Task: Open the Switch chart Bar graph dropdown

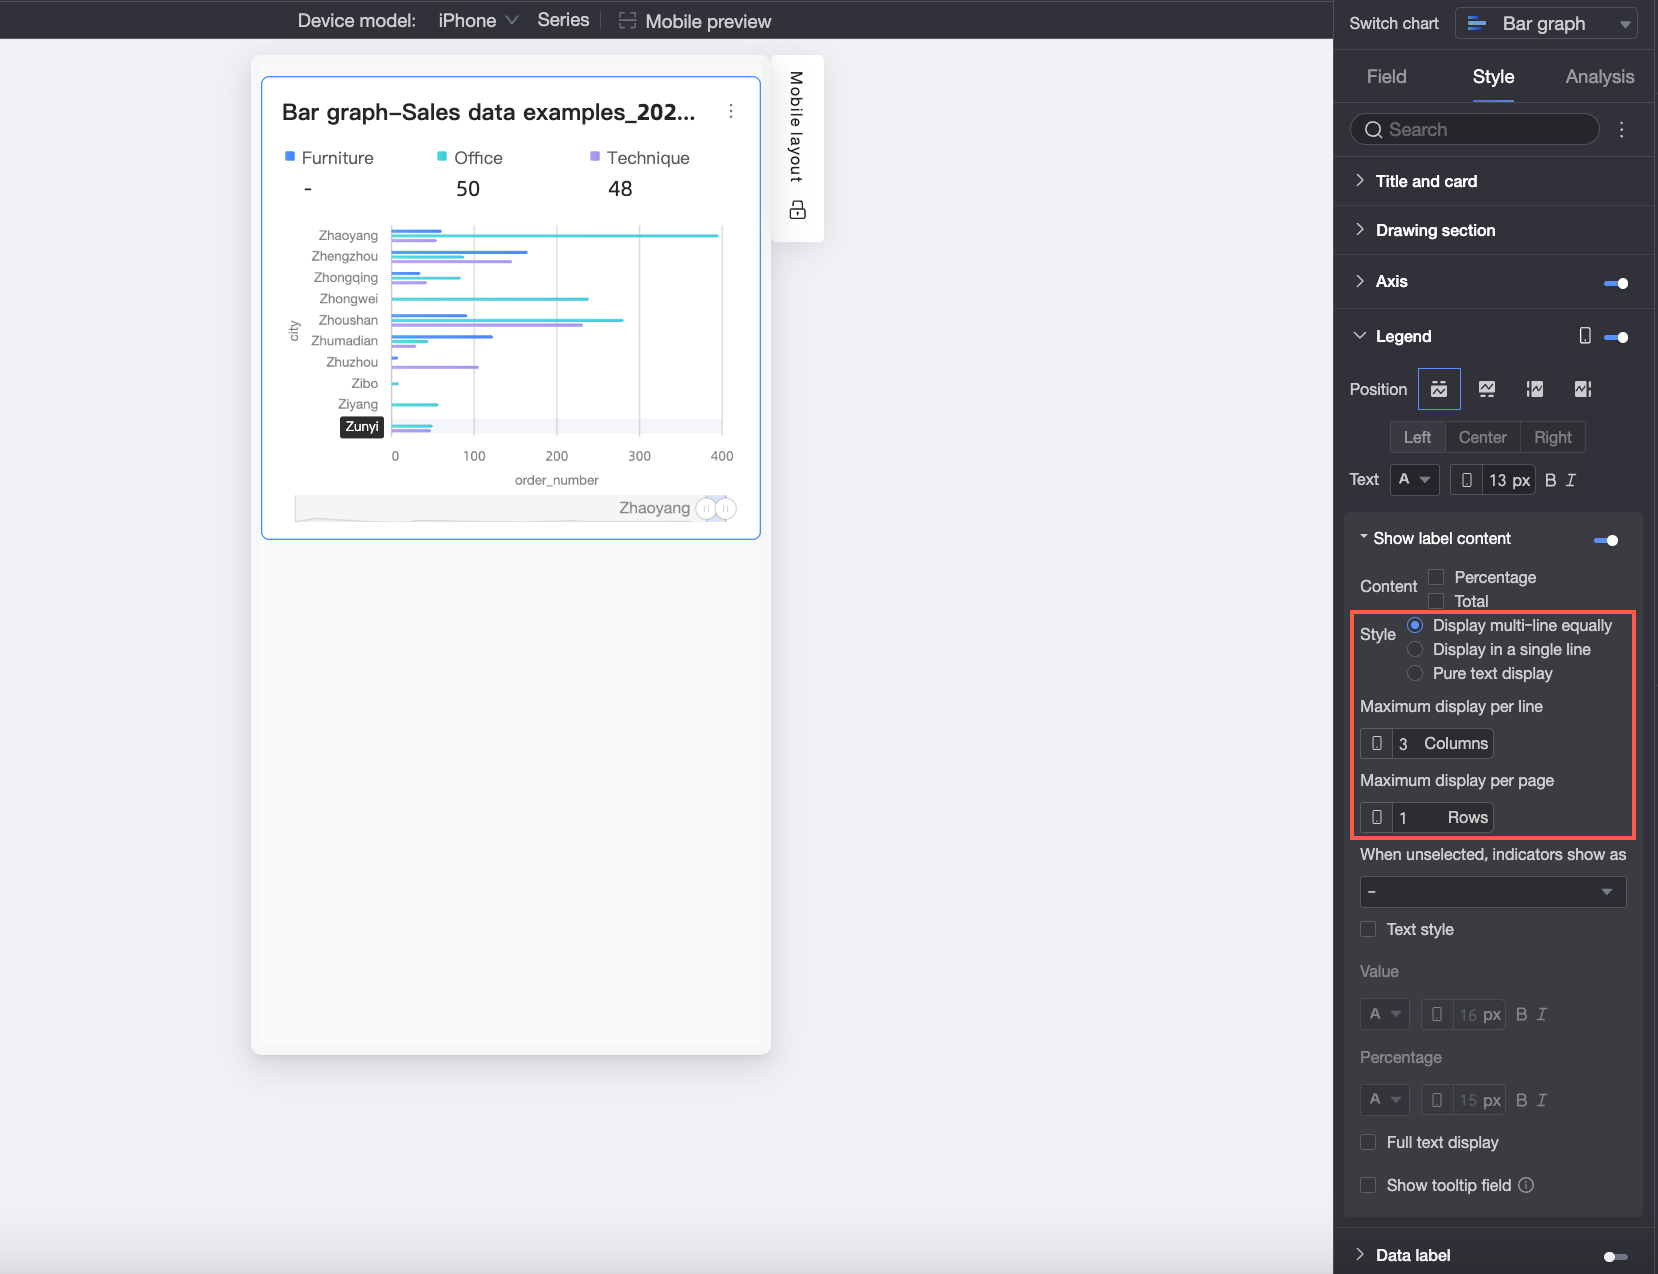Action: coord(1546,23)
